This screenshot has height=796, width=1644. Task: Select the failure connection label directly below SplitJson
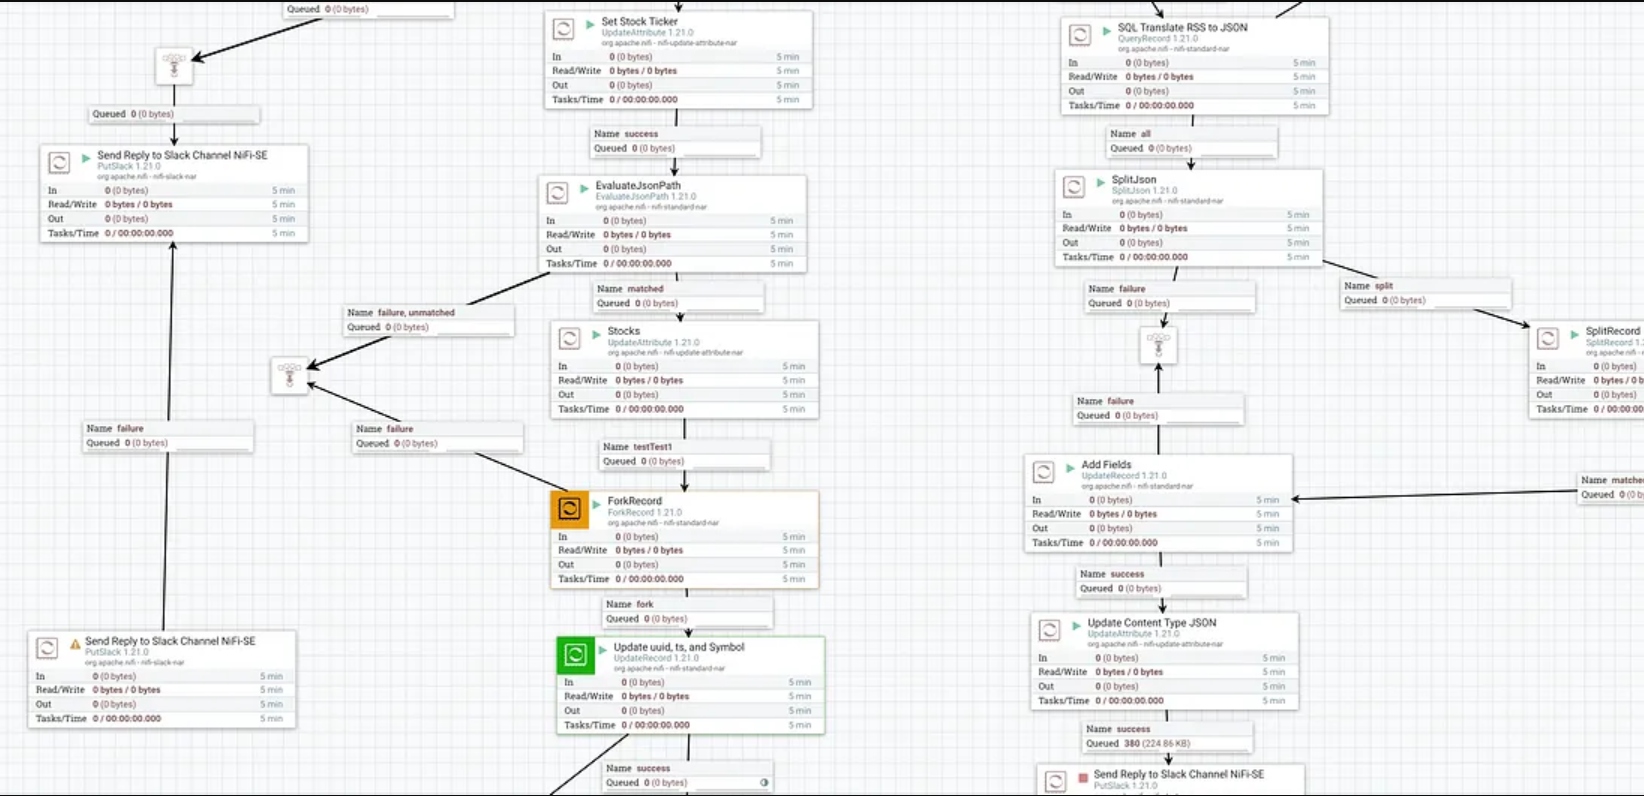1170,296
